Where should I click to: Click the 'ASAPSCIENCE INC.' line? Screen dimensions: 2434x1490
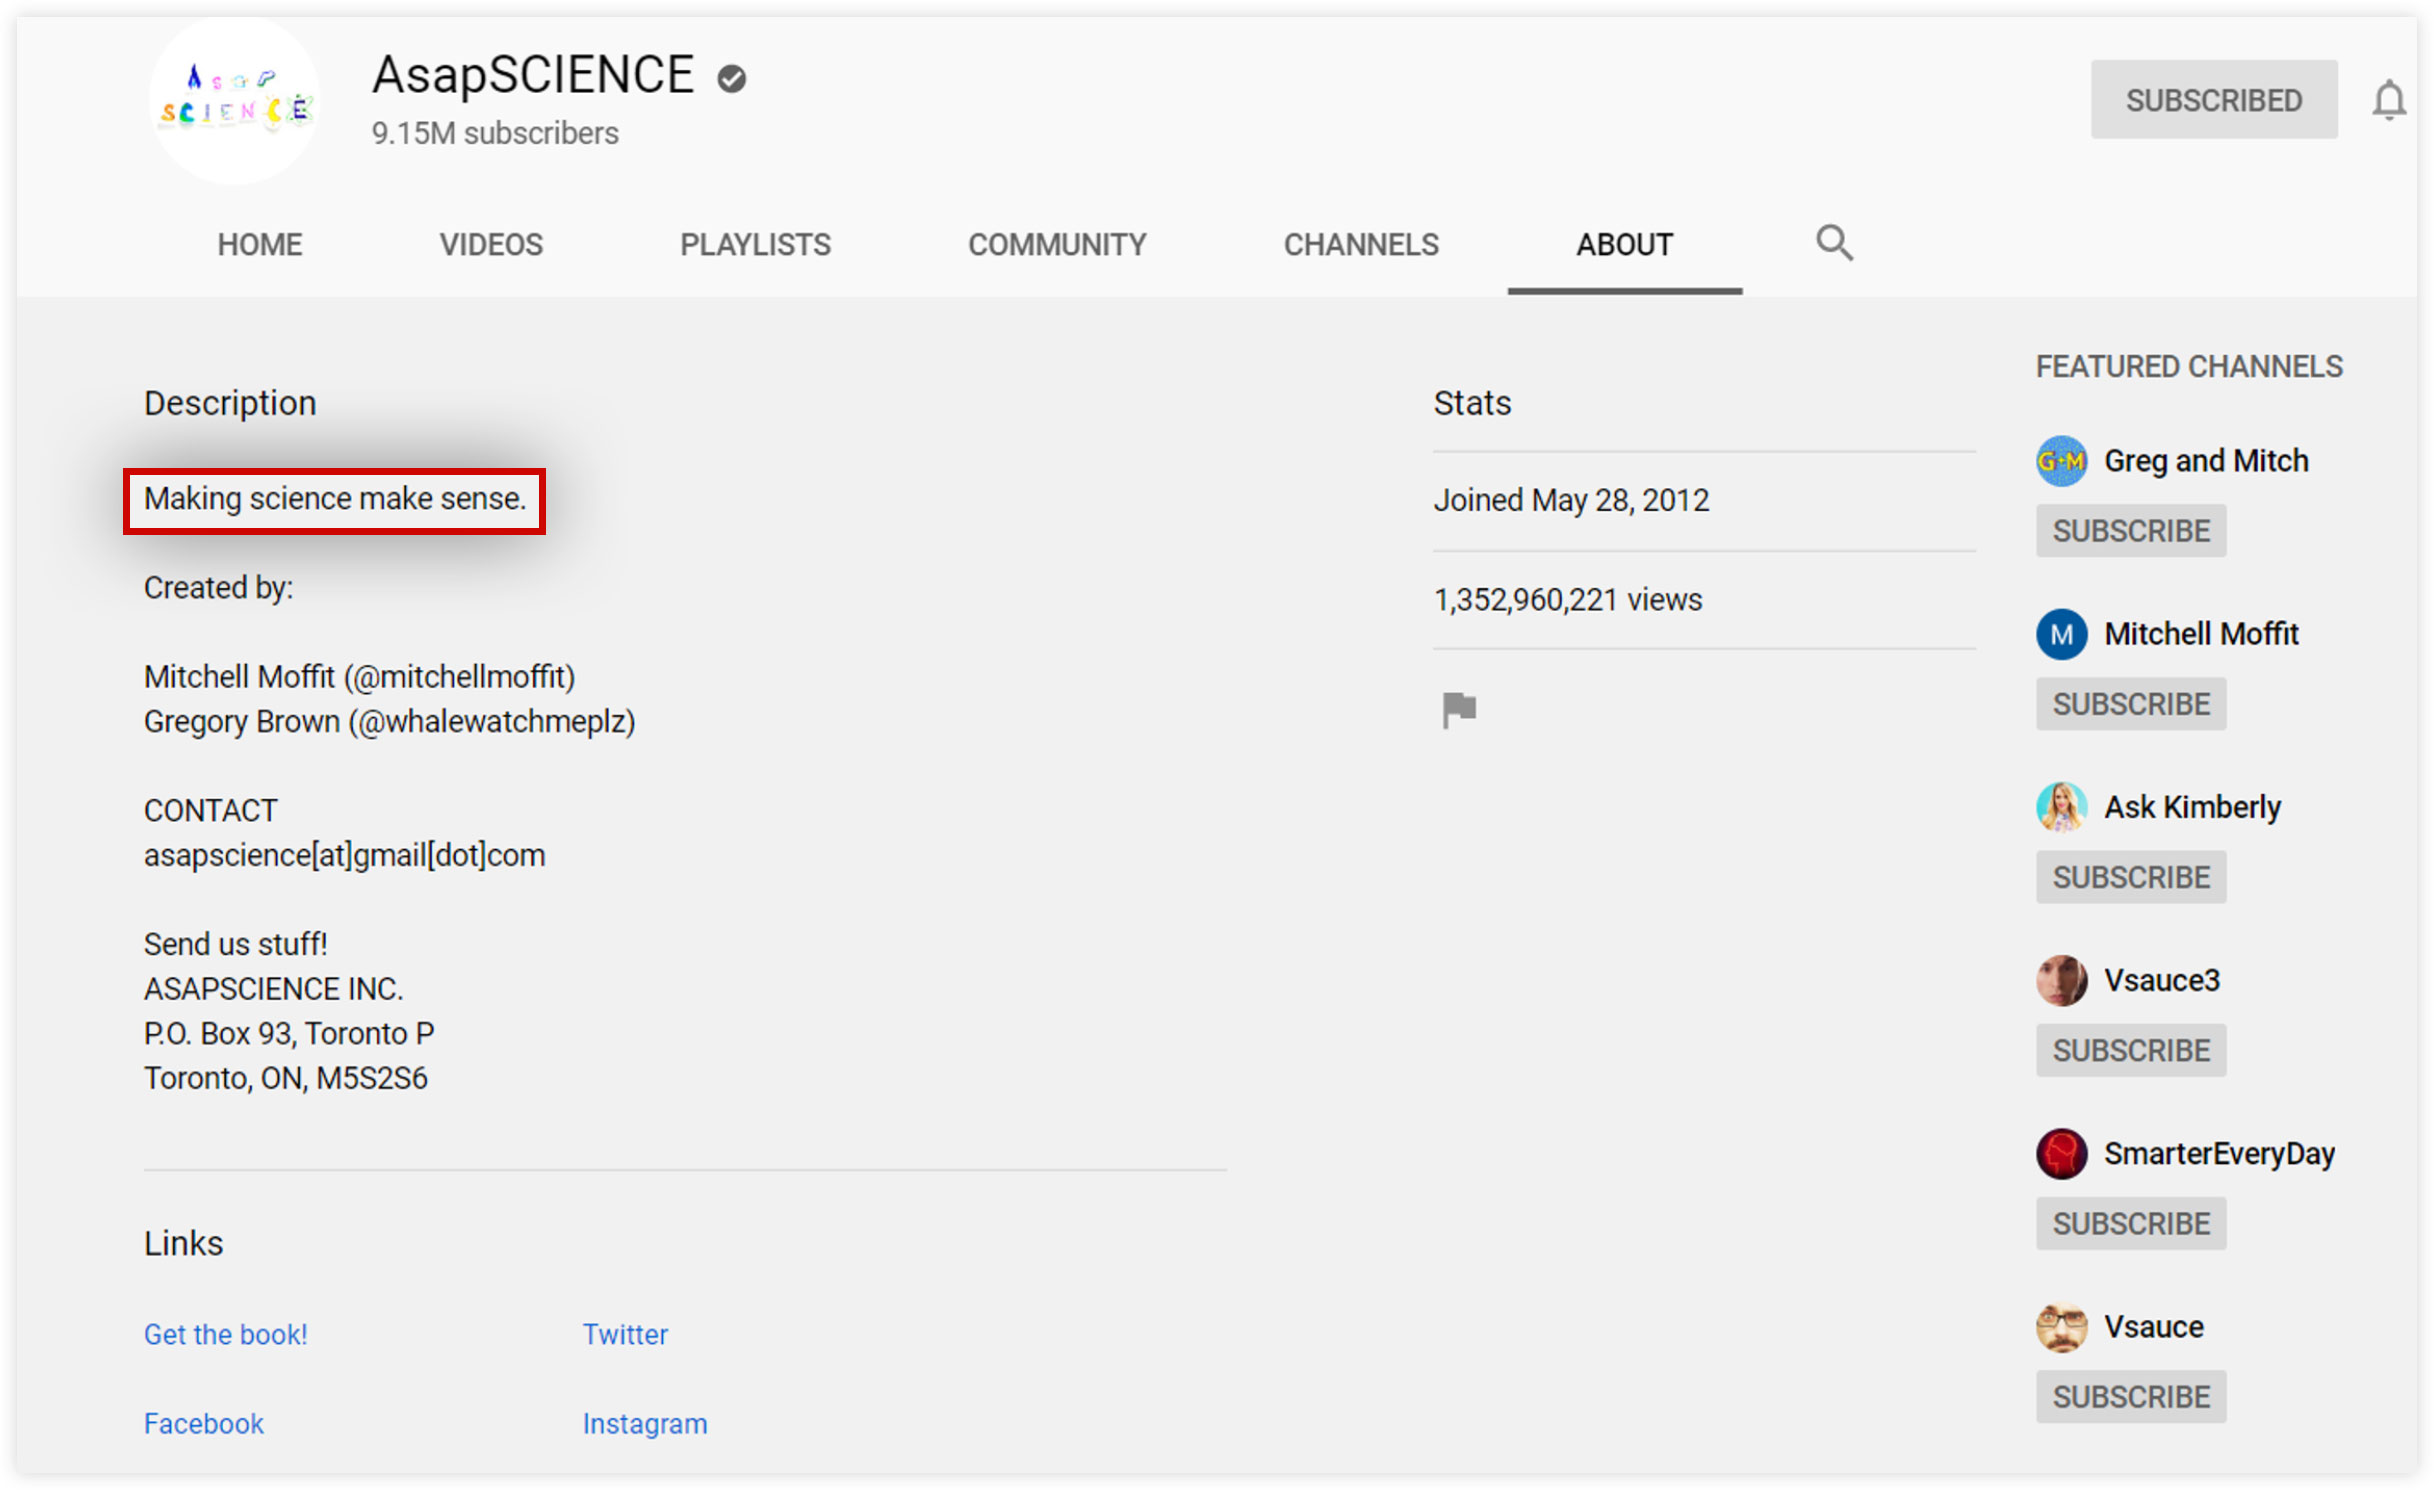tap(273, 989)
